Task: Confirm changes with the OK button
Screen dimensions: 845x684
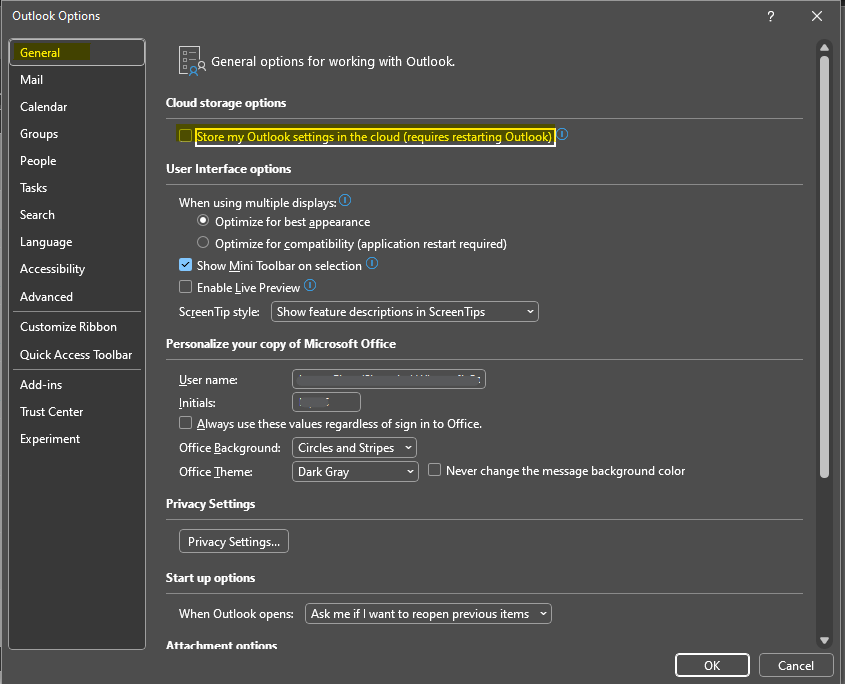Action: (x=712, y=665)
